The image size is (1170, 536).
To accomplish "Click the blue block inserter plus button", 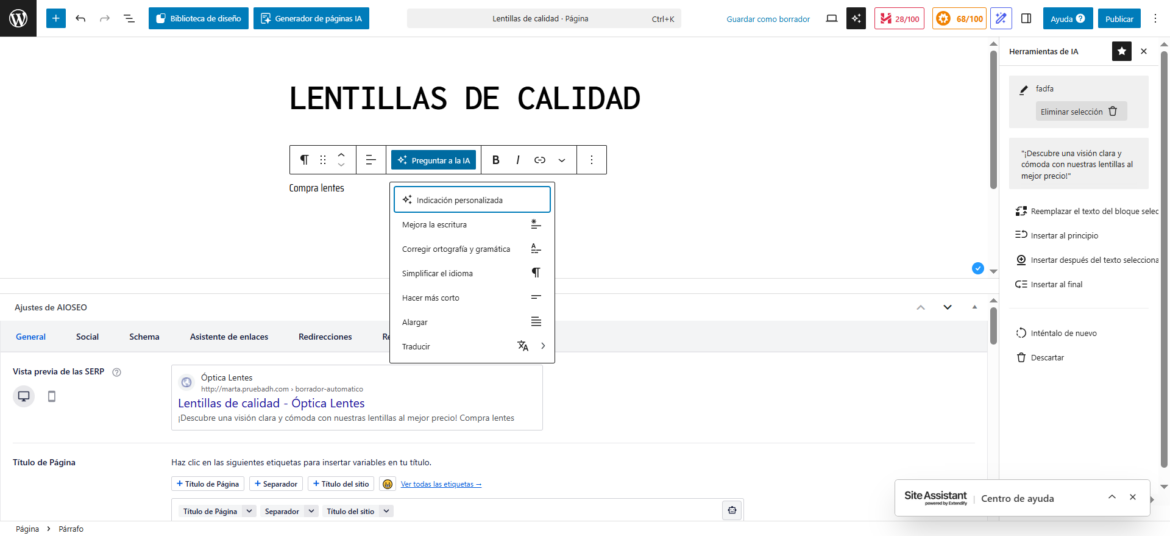I will [x=56, y=19].
